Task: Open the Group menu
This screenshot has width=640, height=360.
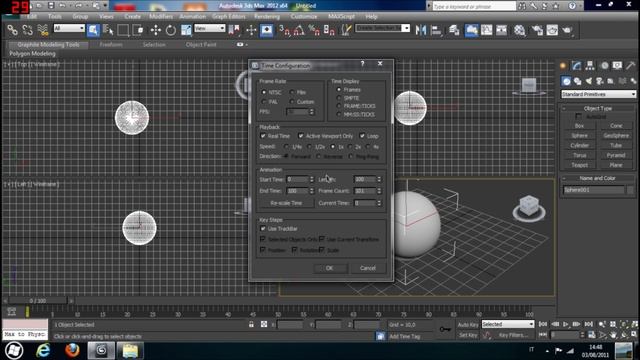Action: click(80, 17)
